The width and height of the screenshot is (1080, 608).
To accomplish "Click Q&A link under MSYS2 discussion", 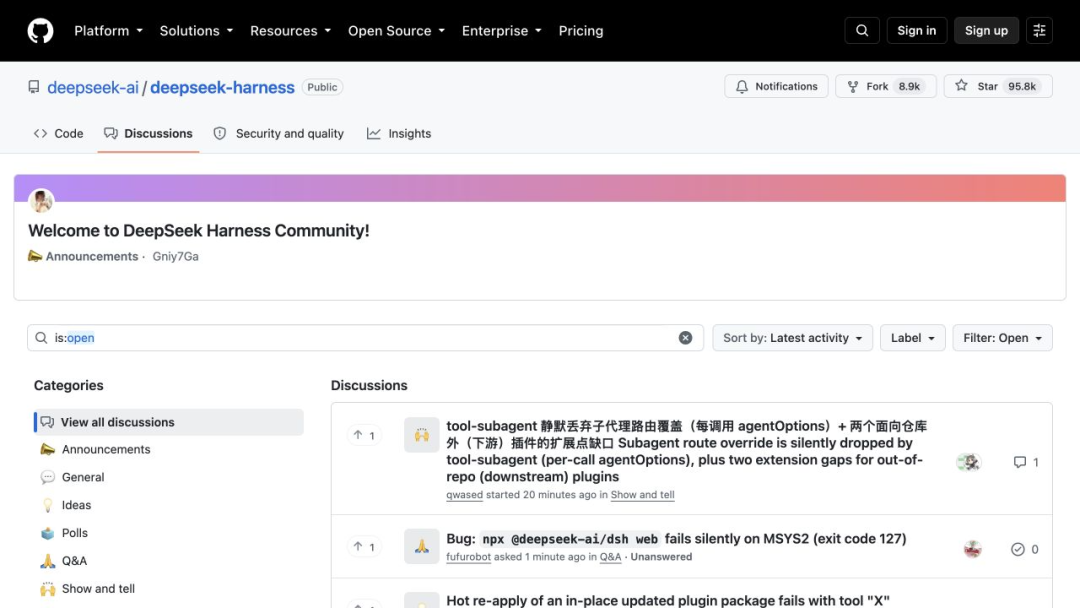I will click(x=610, y=556).
